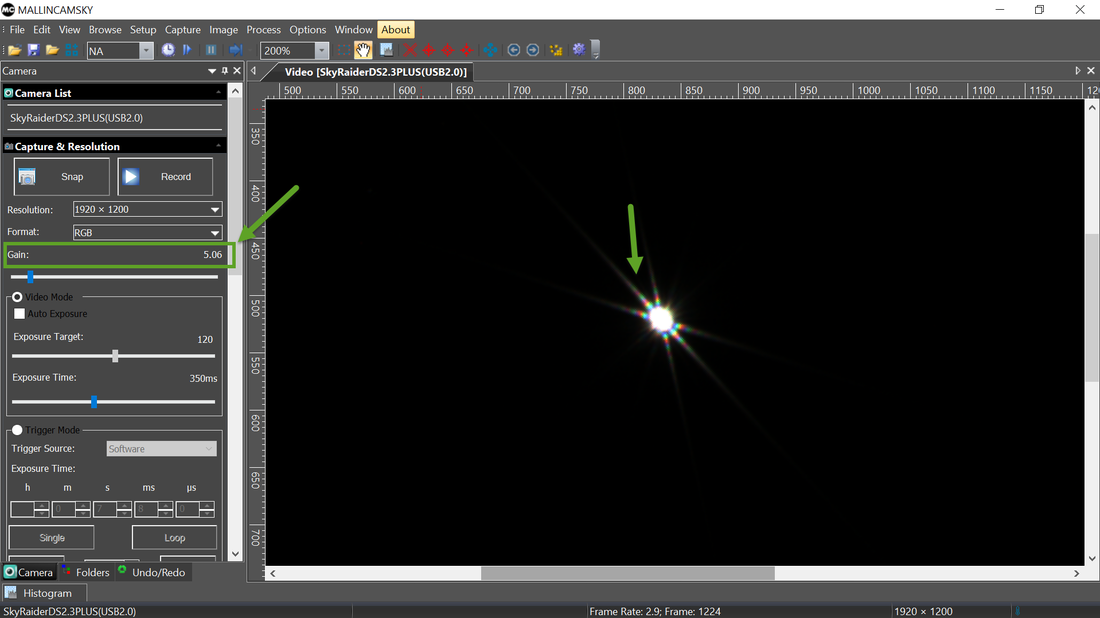
Task: Open the Trigger Source dropdown
Action: pos(161,449)
